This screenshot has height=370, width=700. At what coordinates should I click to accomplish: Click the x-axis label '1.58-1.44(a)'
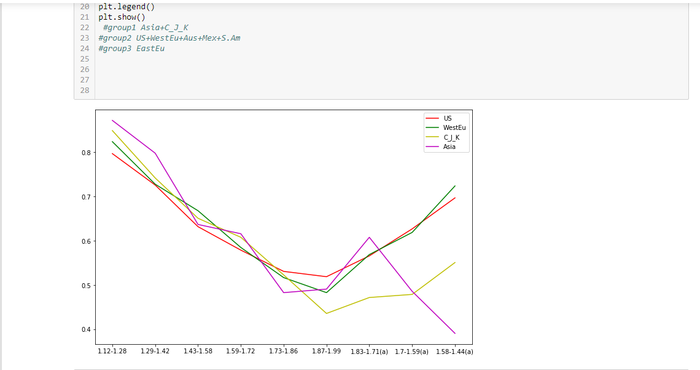click(454, 352)
